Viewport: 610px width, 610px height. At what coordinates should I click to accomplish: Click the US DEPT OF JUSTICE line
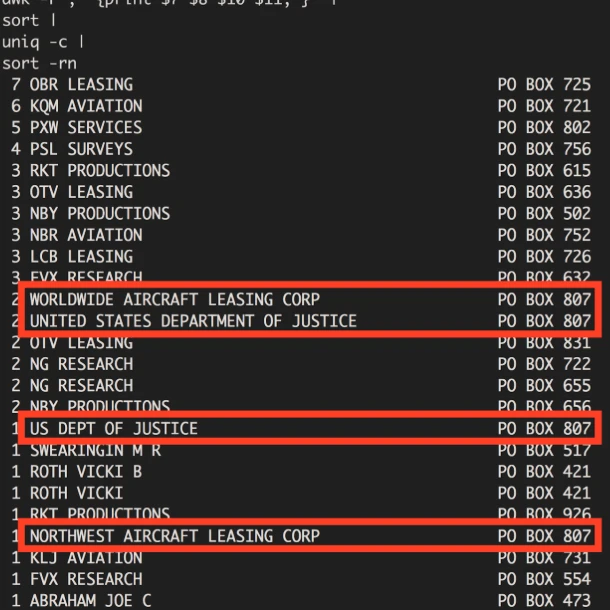point(114,428)
